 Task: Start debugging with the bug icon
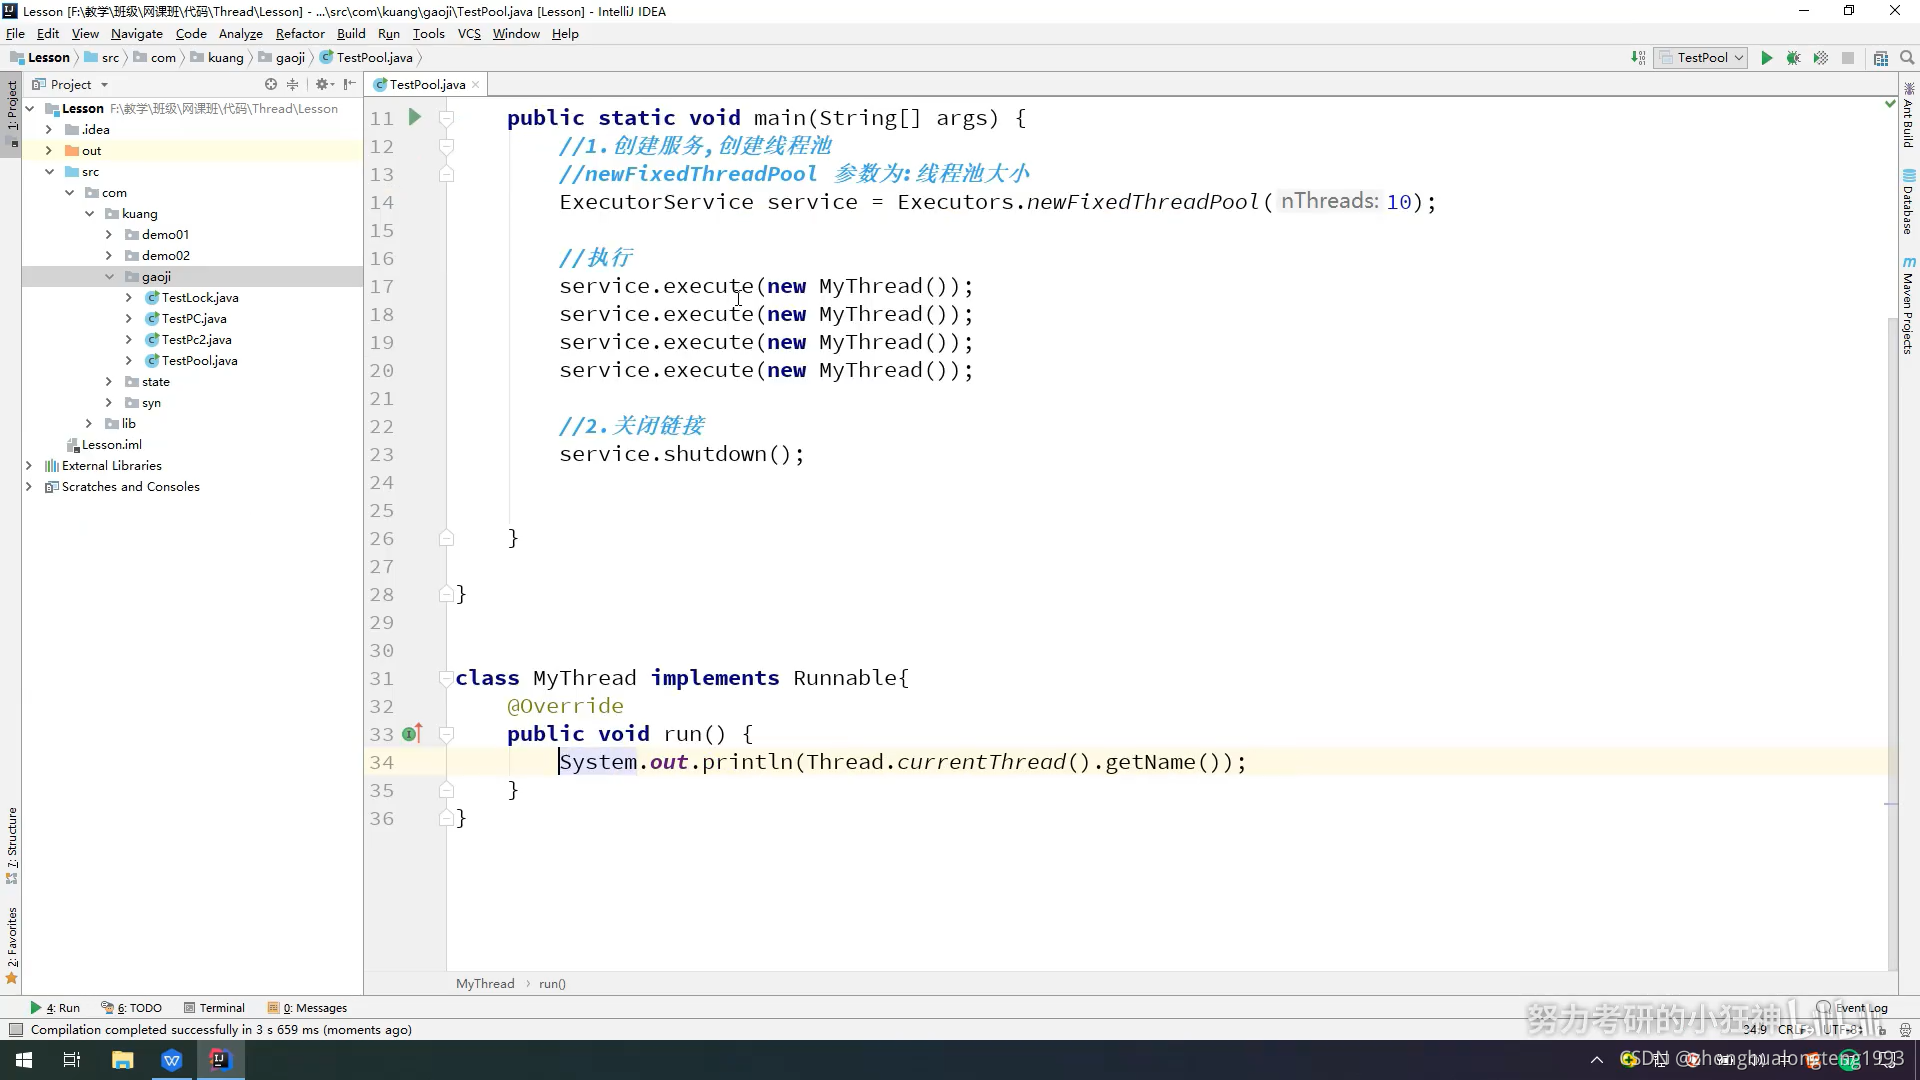1793,58
